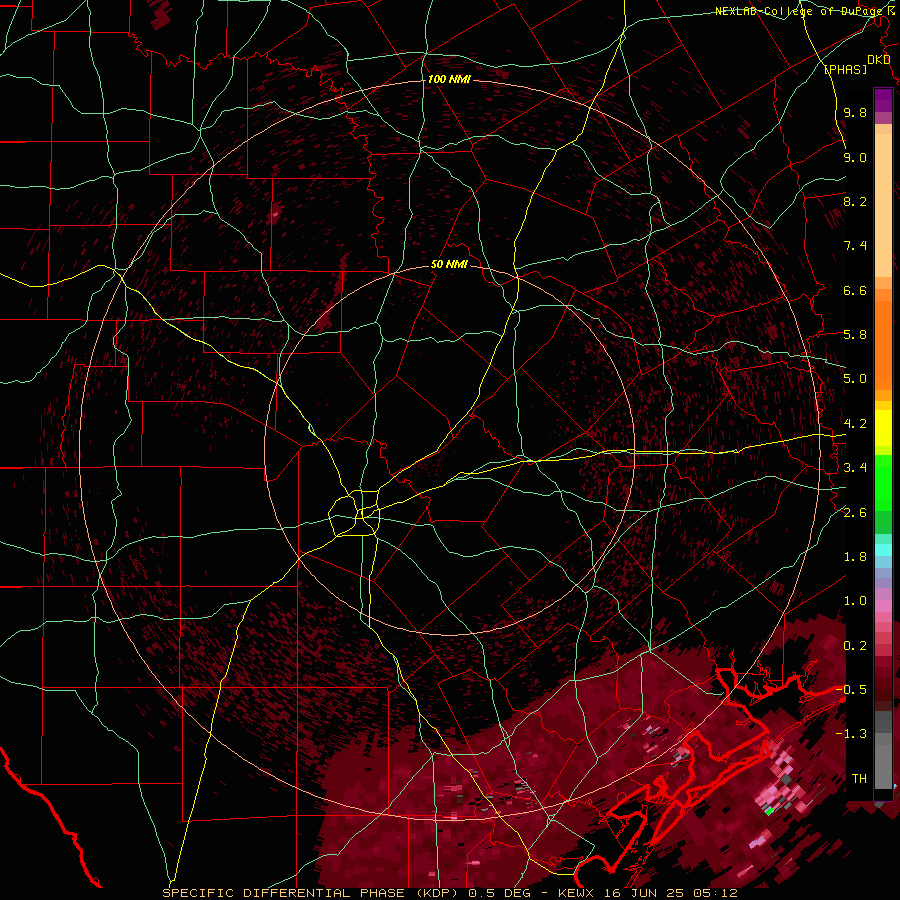Image resolution: width=900 pixels, height=900 pixels.
Task: Click the 8.2 value on the color scale
Action: 855,201
